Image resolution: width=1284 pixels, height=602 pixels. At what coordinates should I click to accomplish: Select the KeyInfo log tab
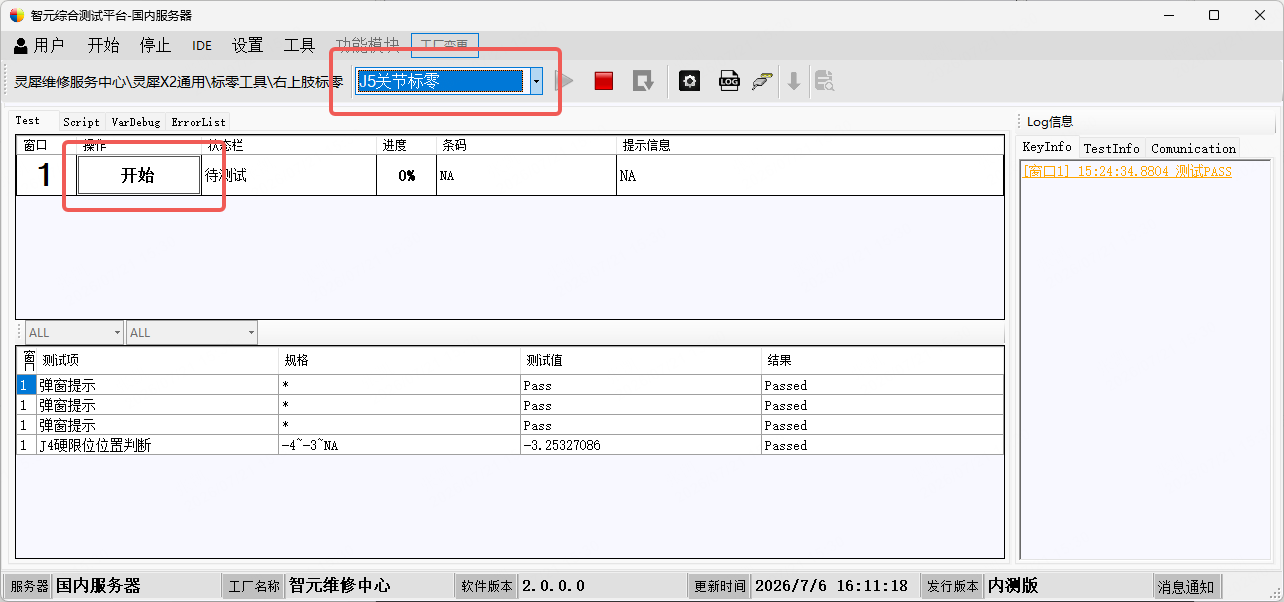click(x=1047, y=147)
